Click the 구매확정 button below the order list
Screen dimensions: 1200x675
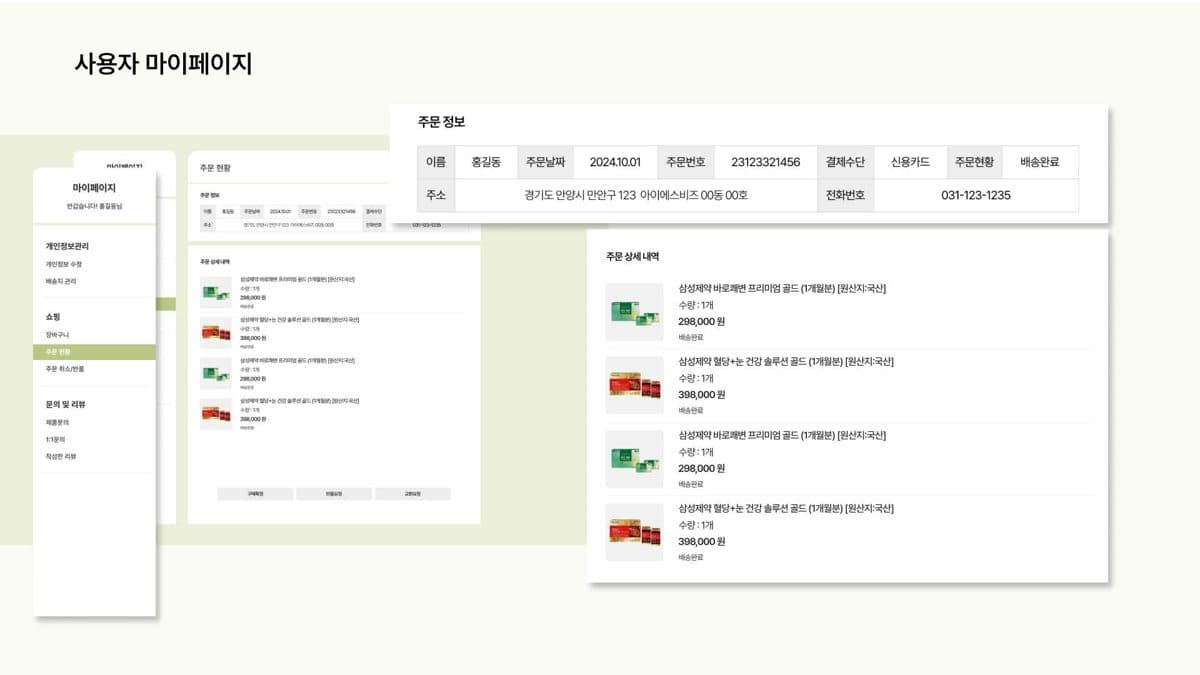[255, 494]
